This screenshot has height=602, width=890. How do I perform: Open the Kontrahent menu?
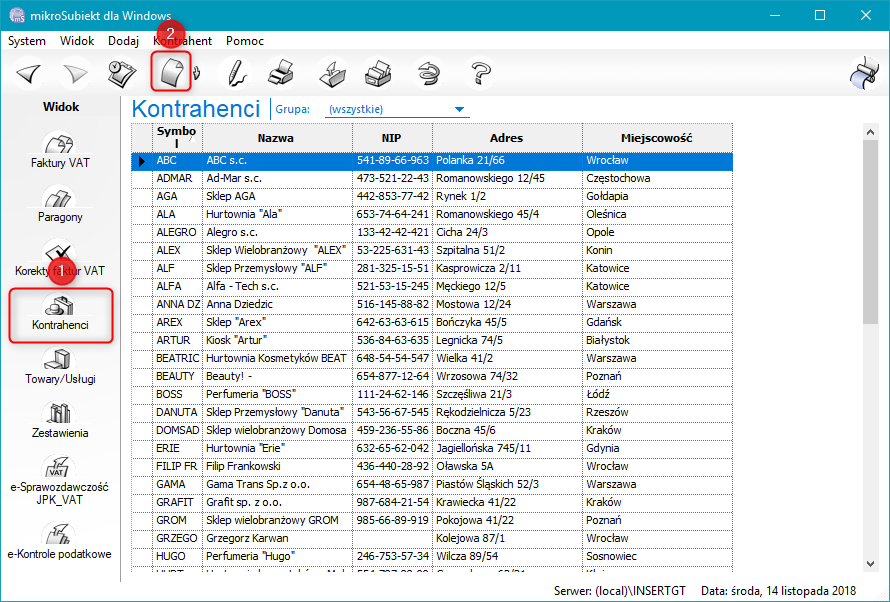pos(183,41)
